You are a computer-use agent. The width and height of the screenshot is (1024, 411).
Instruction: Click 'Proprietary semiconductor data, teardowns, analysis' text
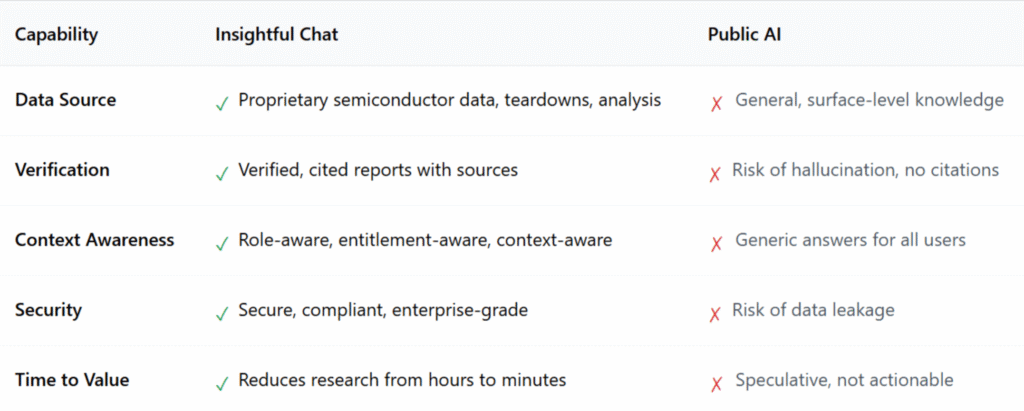point(449,100)
